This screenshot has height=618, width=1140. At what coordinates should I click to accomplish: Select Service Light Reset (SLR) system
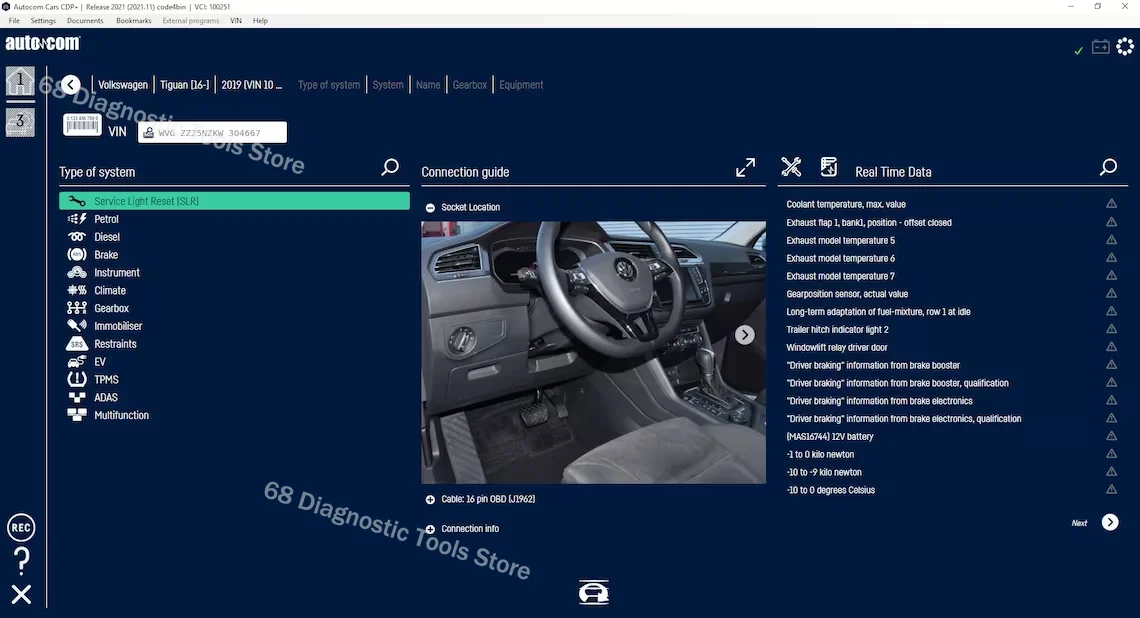click(234, 201)
